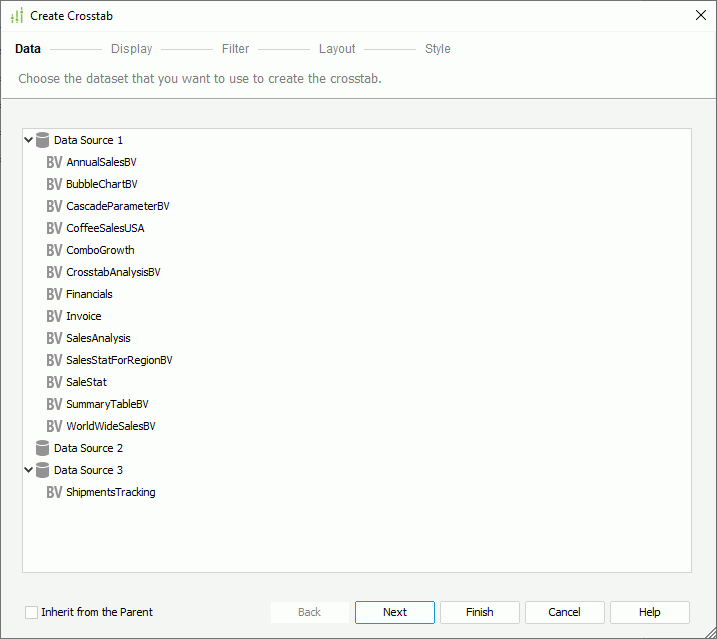Open Help for the crosstab wizard
Screen dimensions: 717x639
point(650,612)
